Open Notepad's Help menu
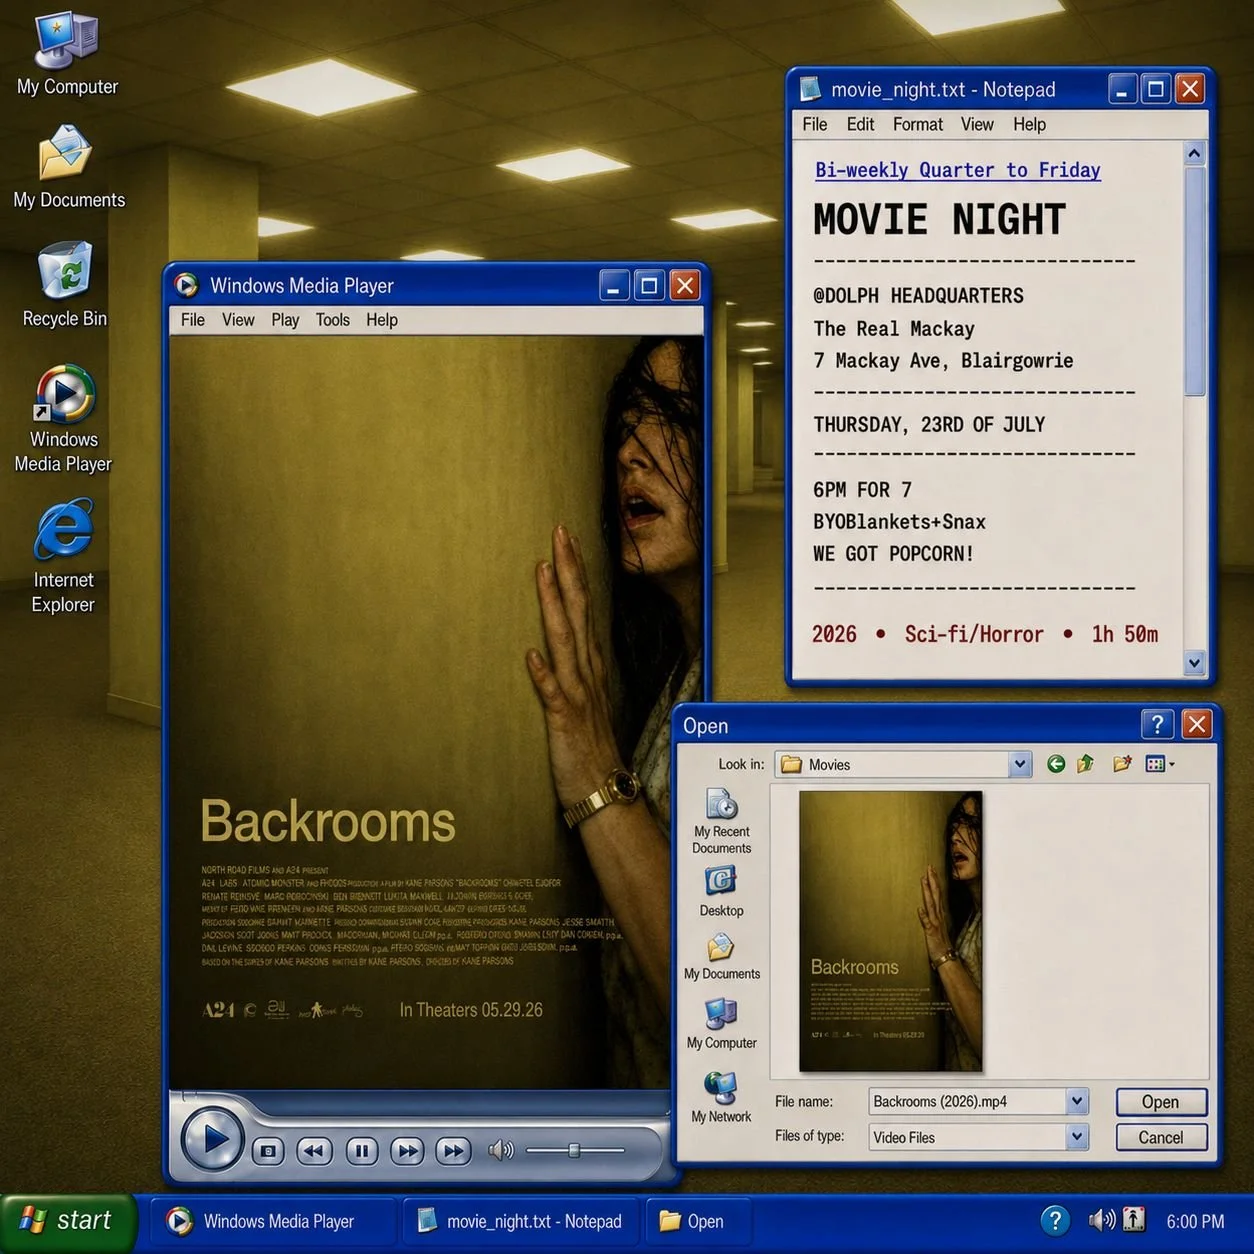This screenshot has width=1254, height=1254. (x=1029, y=124)
